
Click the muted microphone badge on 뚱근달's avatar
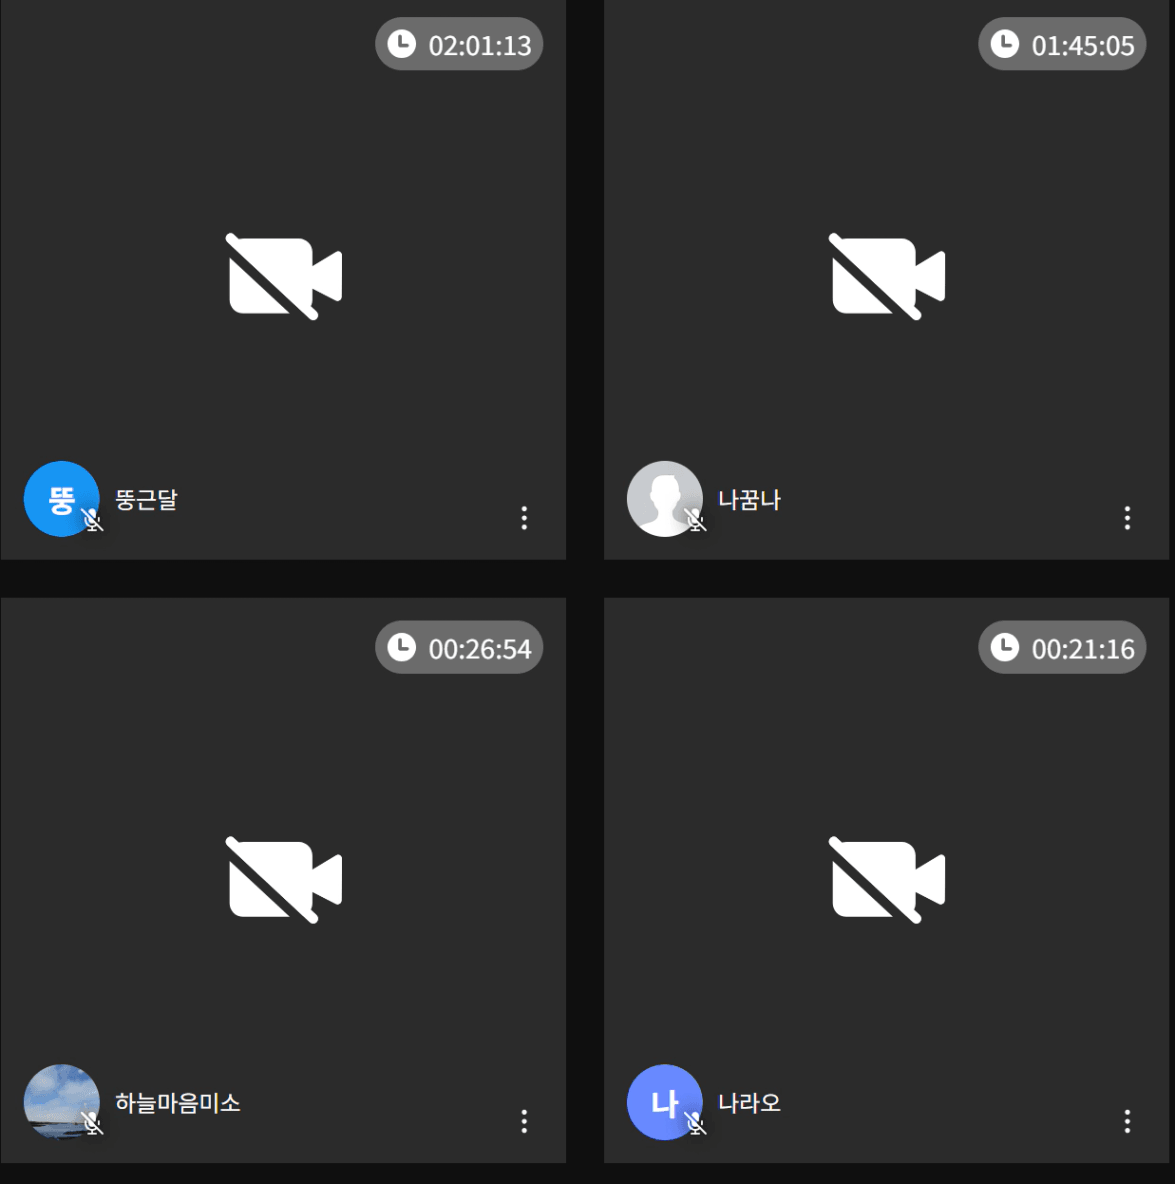(92, 520)
